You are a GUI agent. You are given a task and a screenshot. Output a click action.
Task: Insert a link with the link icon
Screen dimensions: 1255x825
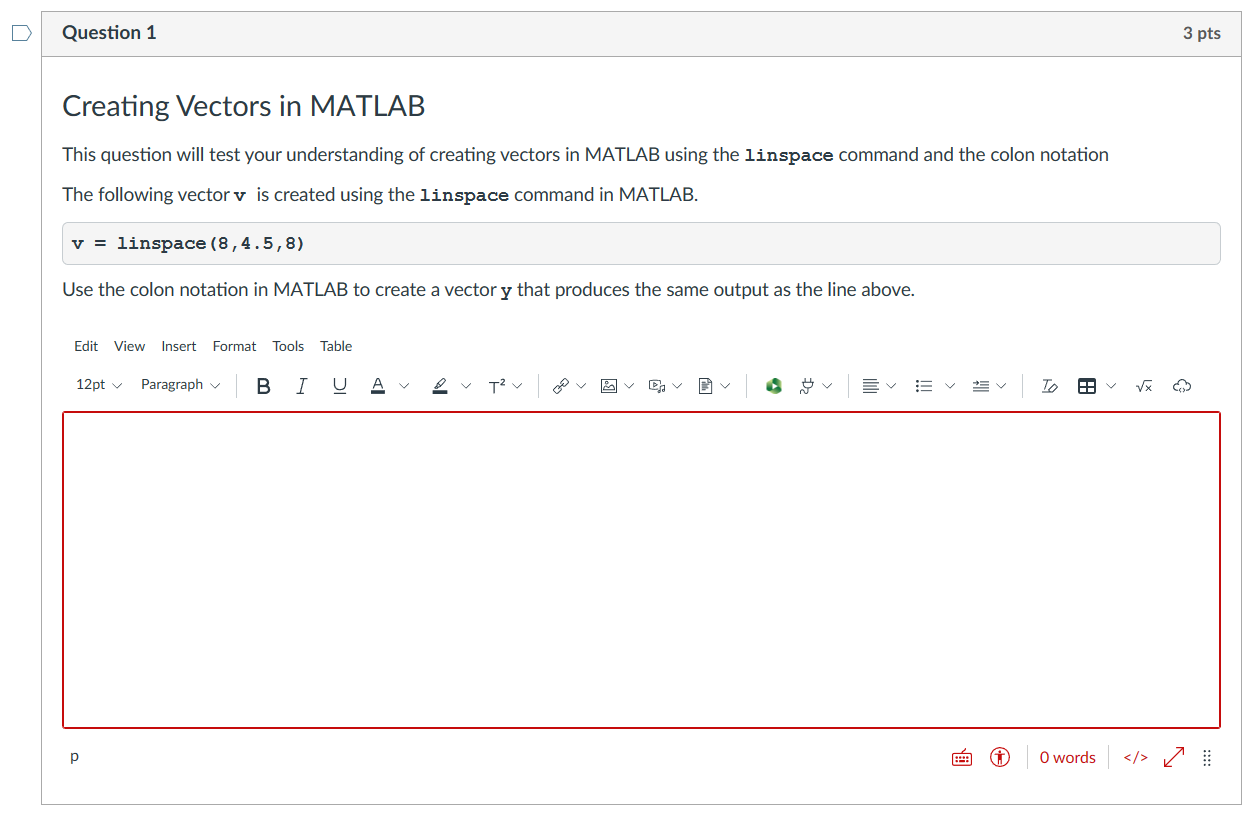(560, 385)
